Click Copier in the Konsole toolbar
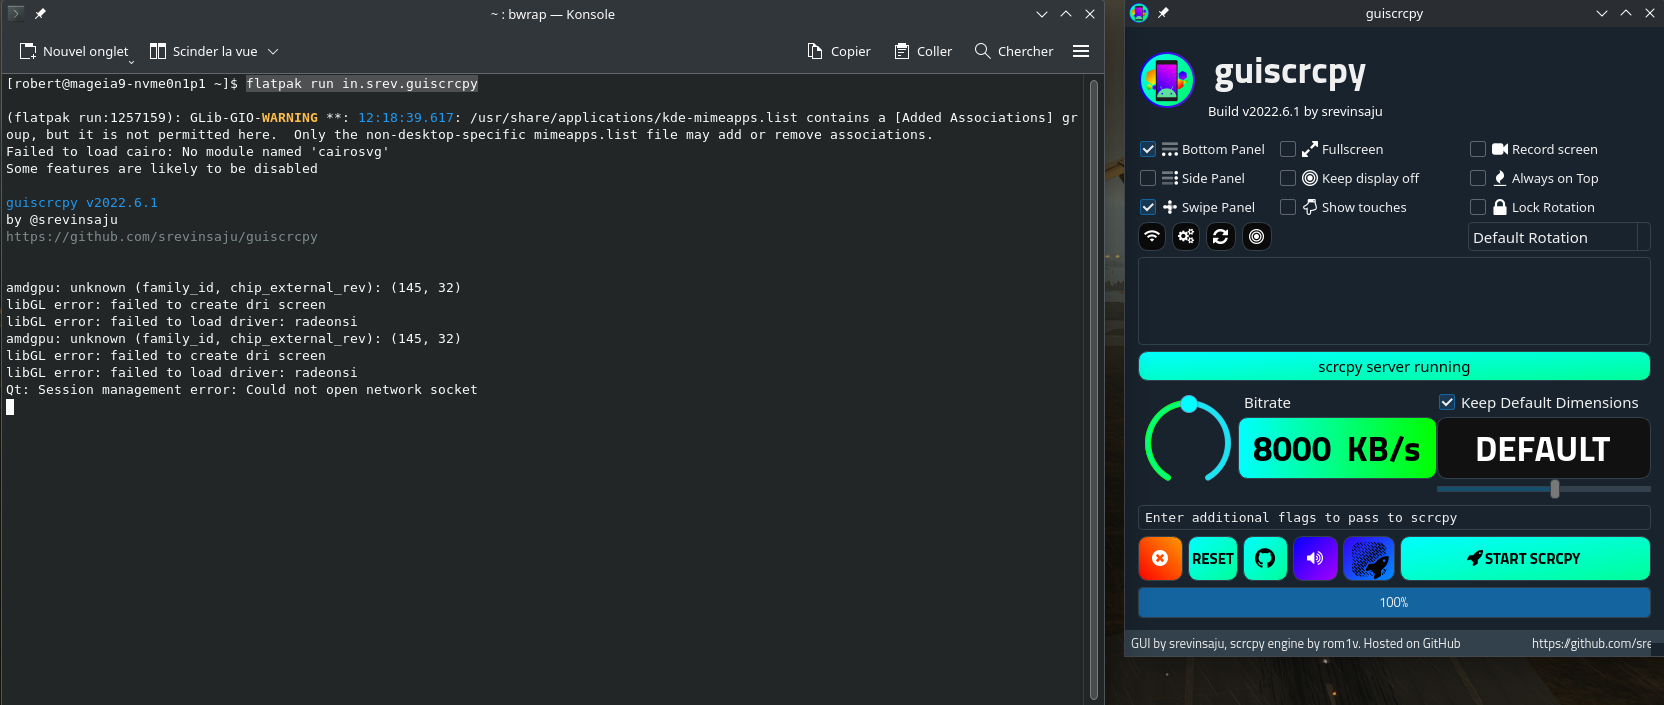 click(x=839, y=51)
